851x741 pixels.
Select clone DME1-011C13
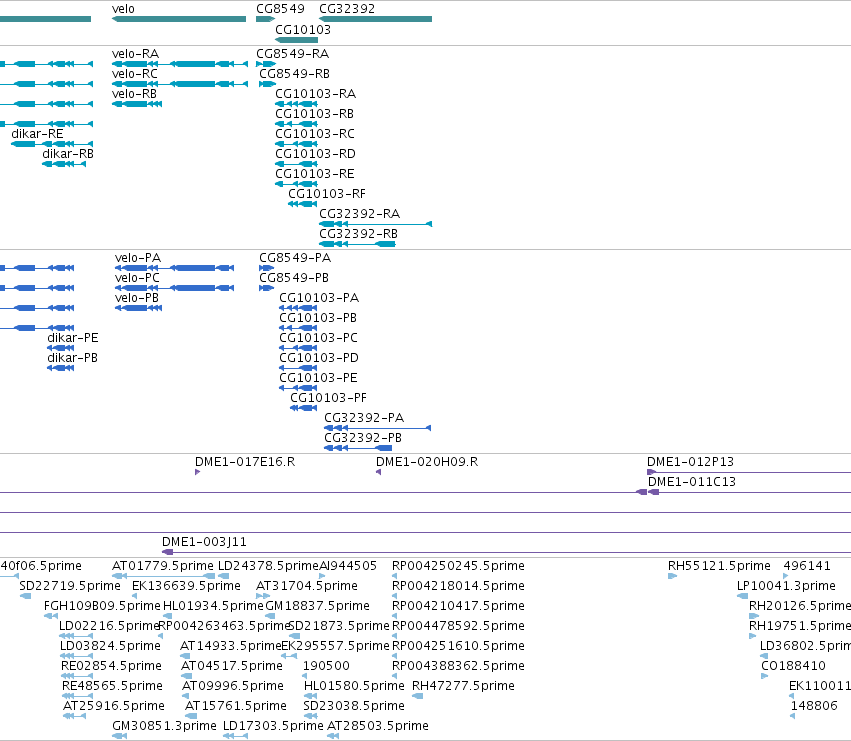pos(692,483)
